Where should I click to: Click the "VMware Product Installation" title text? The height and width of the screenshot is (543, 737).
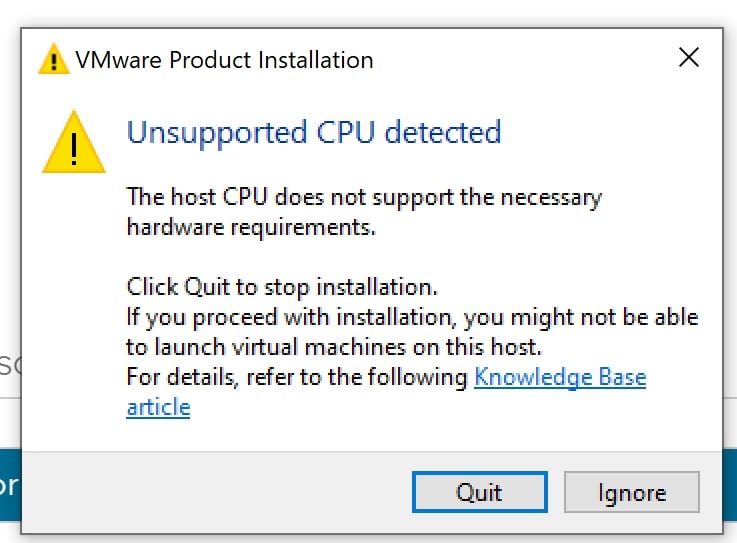(x=224, y=60)
